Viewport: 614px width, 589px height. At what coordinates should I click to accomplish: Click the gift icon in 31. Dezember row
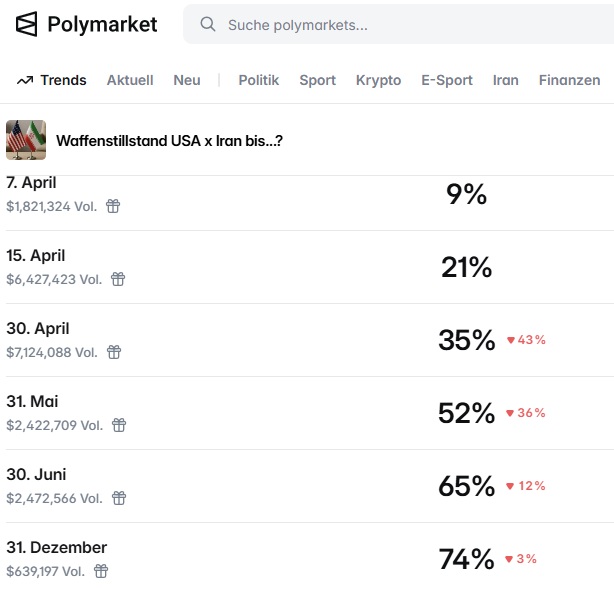[x=101, y=571]
